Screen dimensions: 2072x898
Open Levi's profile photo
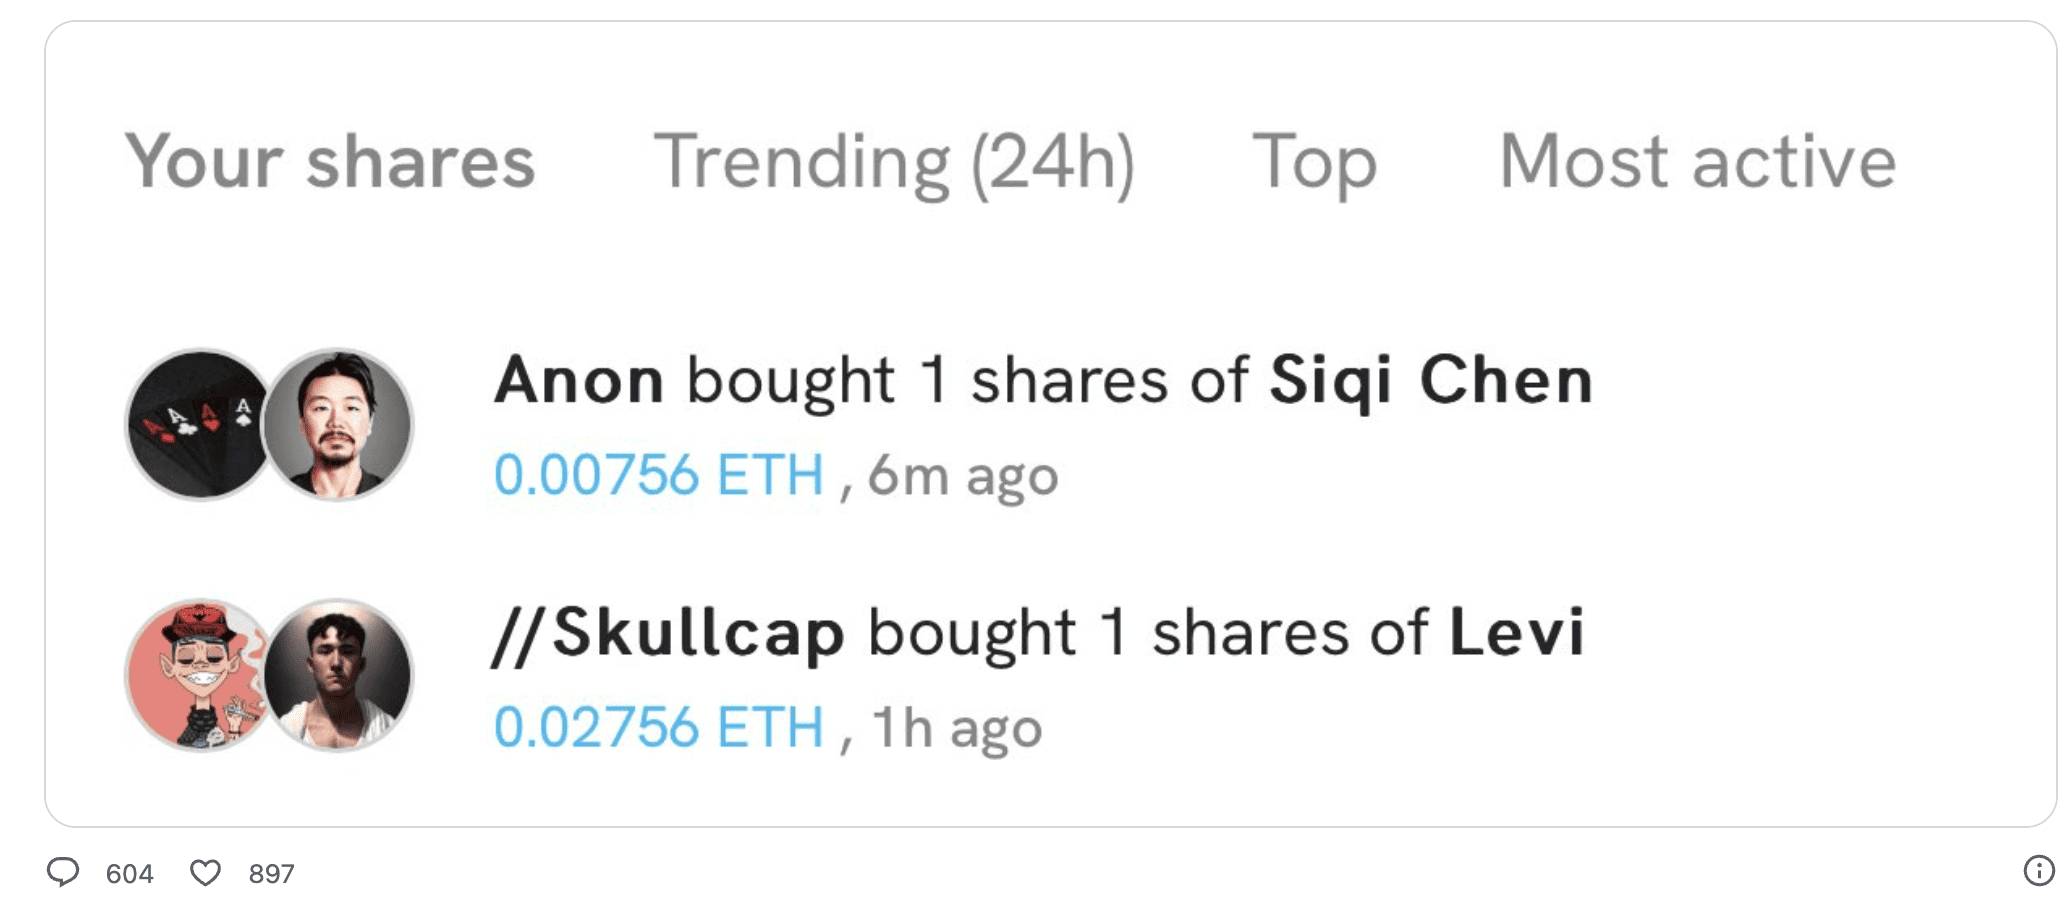337,675
